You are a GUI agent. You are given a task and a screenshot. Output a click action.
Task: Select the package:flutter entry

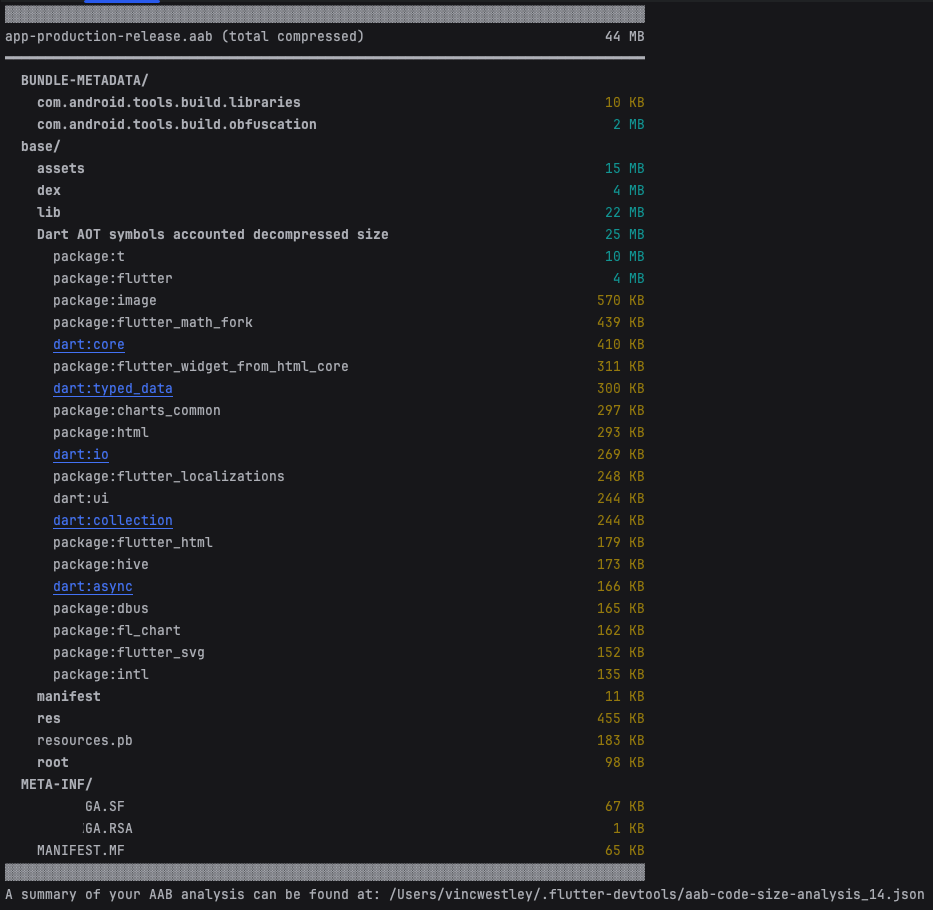point(113,279)
